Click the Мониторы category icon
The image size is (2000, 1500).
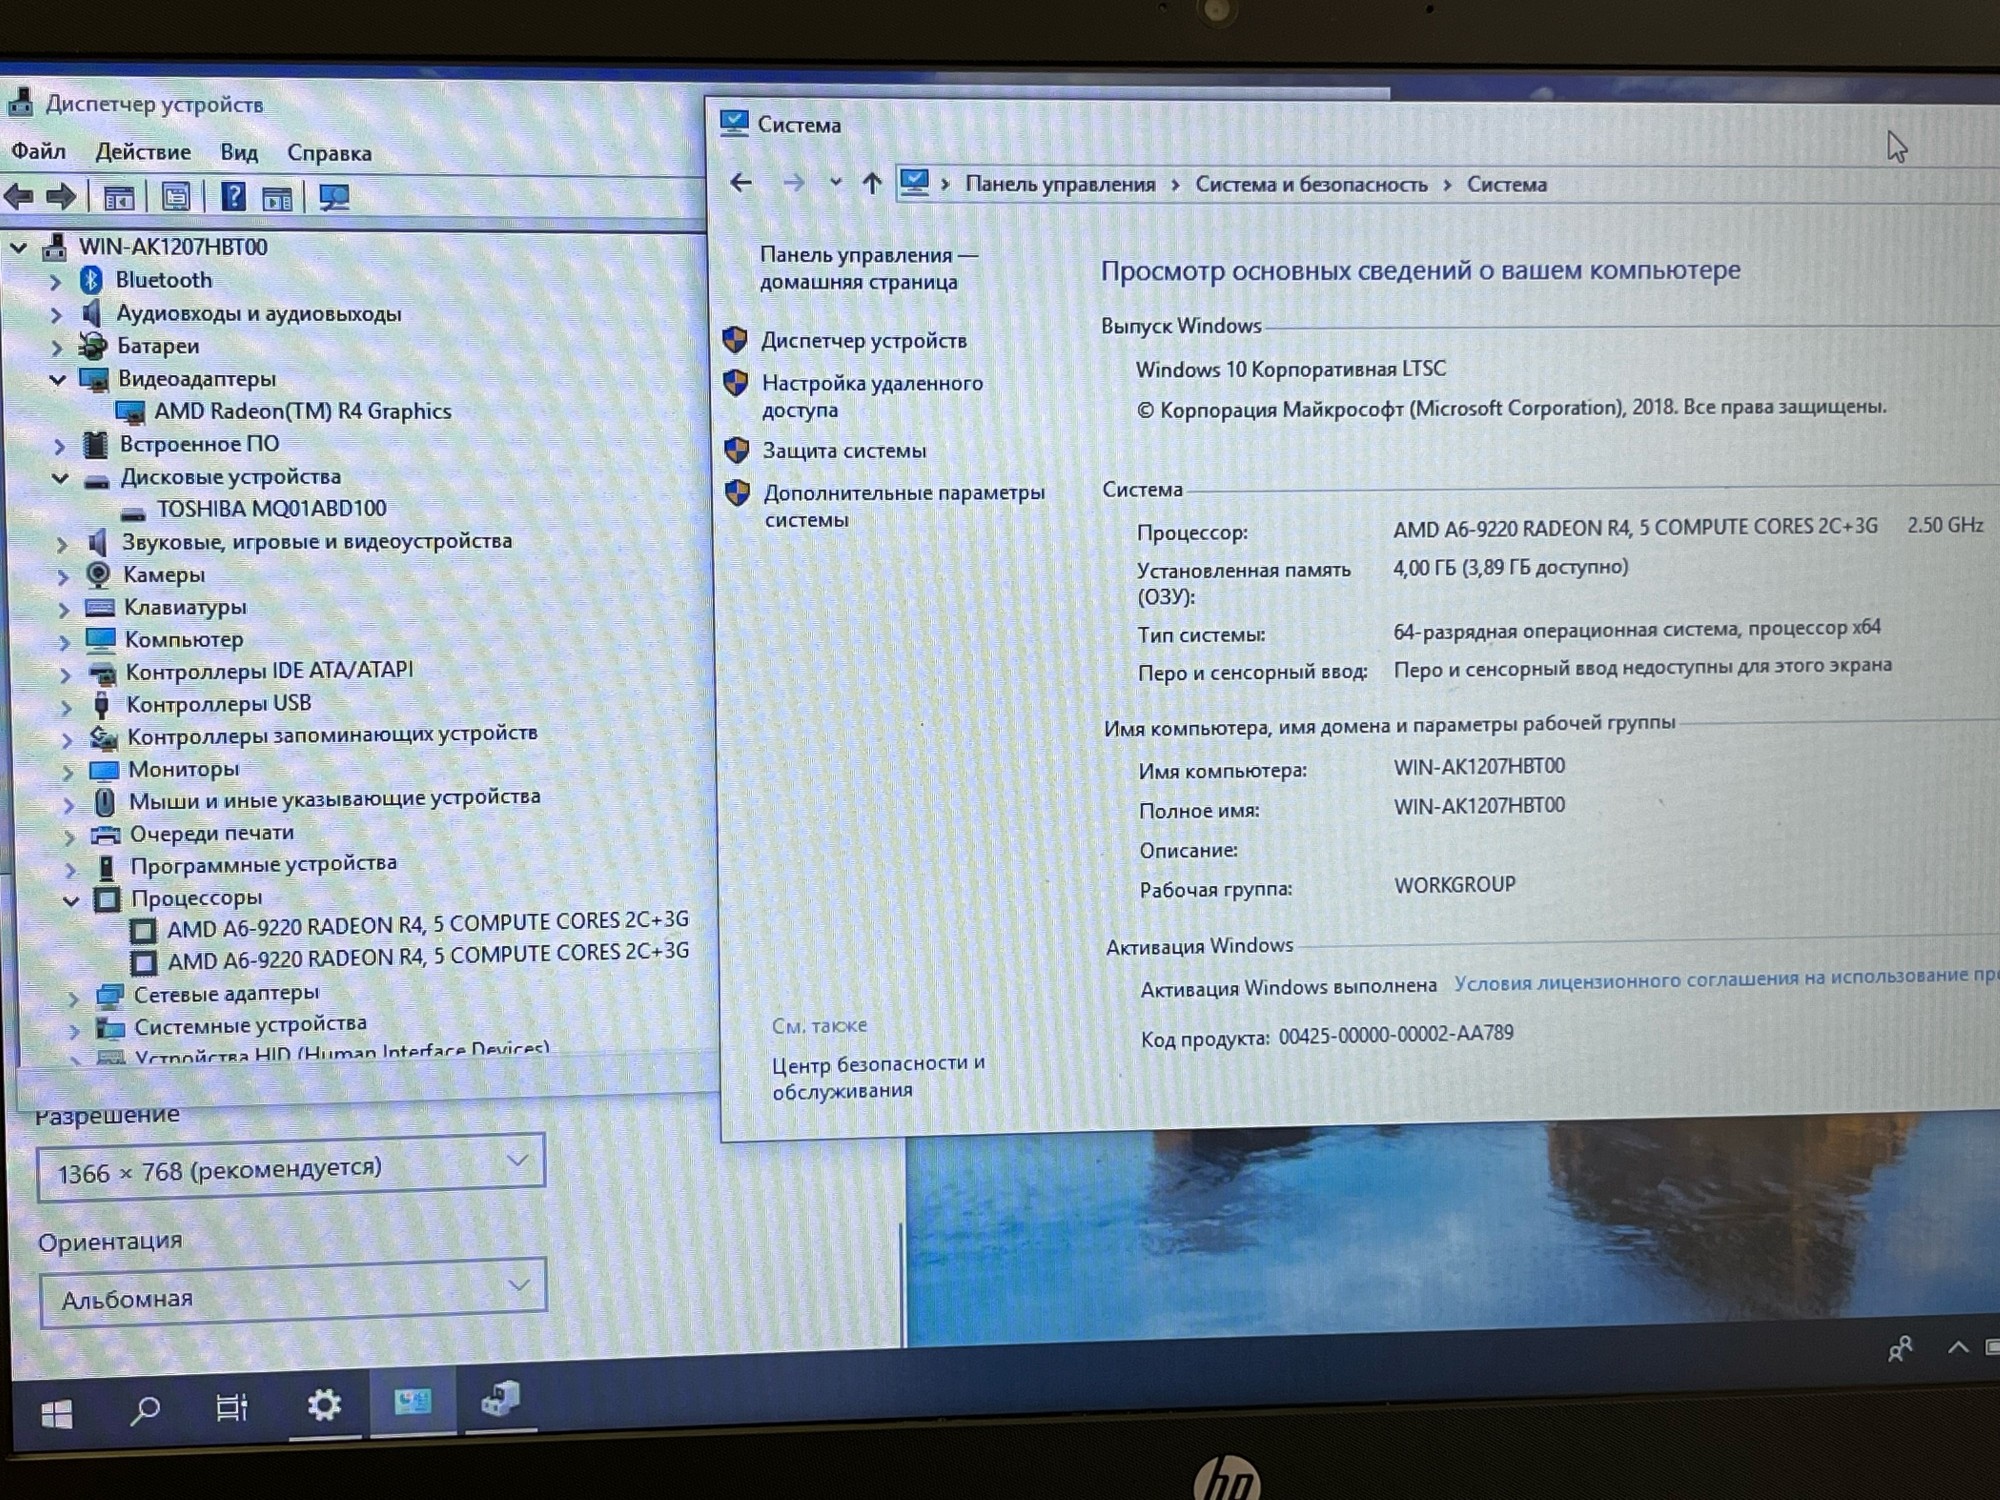pos(104,770)
